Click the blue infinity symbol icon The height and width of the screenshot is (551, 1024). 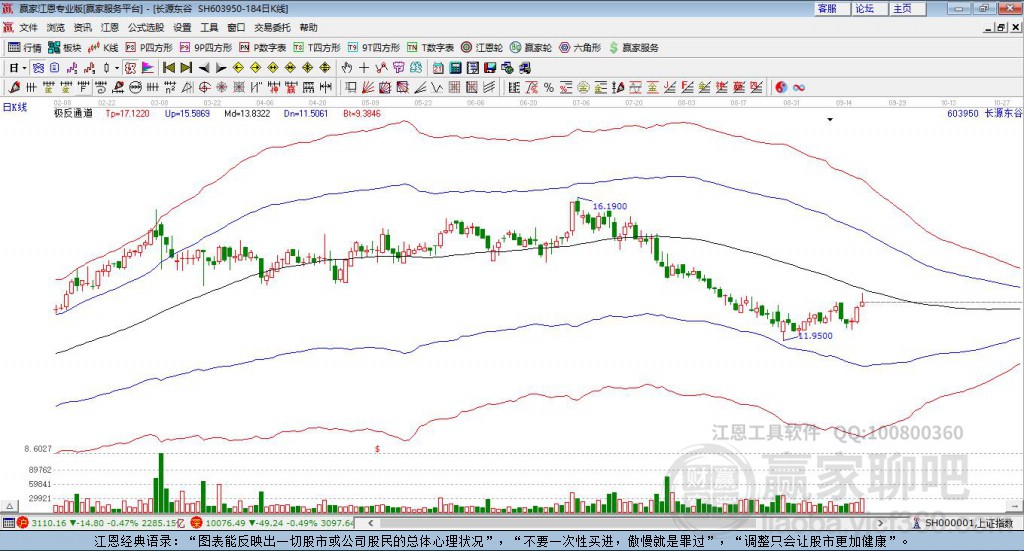click(x=799, y=87)
